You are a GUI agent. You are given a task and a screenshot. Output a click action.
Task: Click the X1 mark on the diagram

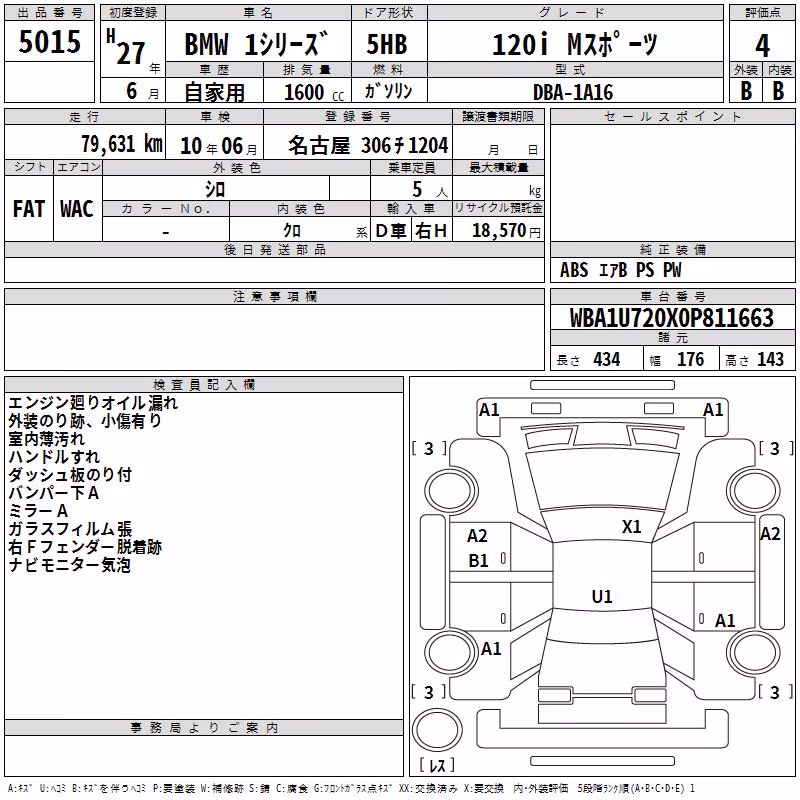631,527
